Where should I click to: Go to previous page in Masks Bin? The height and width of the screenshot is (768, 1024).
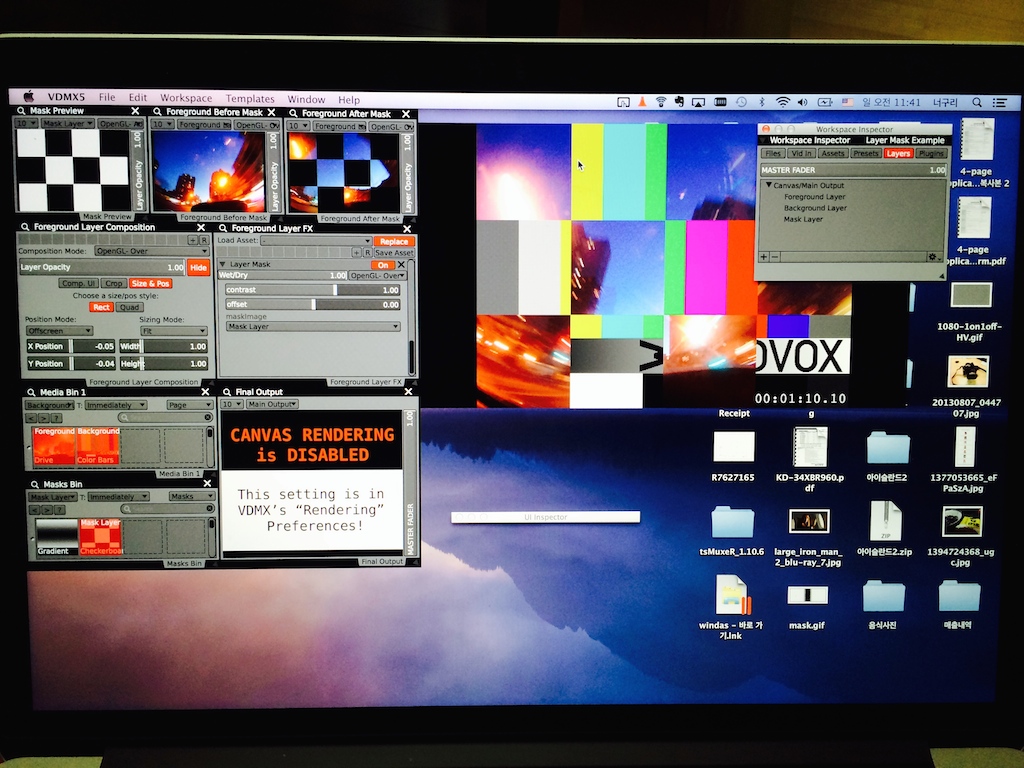[36, 509]
